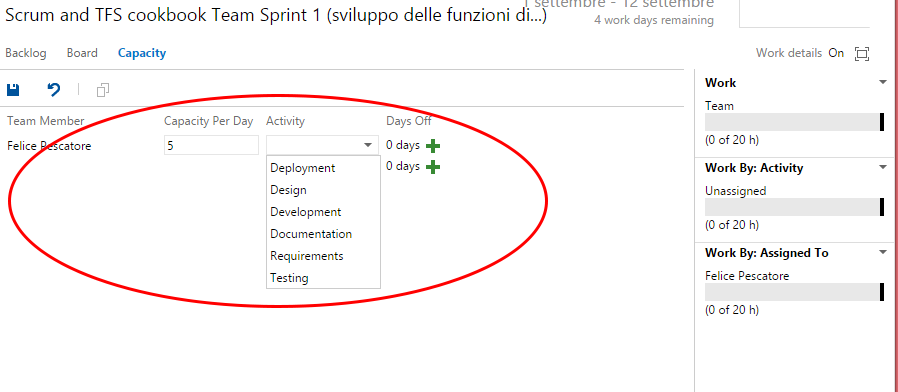Click the 0 days link for Felice
Screen dimensions: 898x392
coord(403,145)
